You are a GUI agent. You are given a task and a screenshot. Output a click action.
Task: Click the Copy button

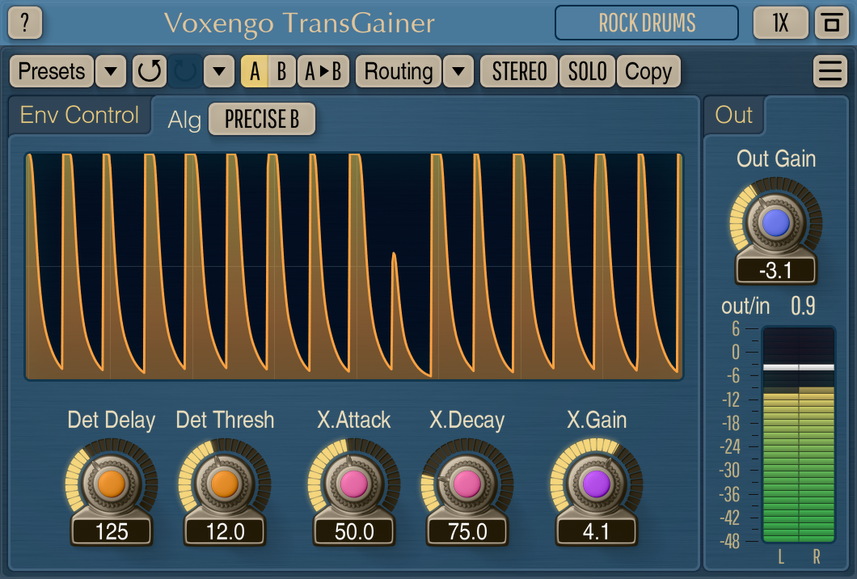coord(648,71)
